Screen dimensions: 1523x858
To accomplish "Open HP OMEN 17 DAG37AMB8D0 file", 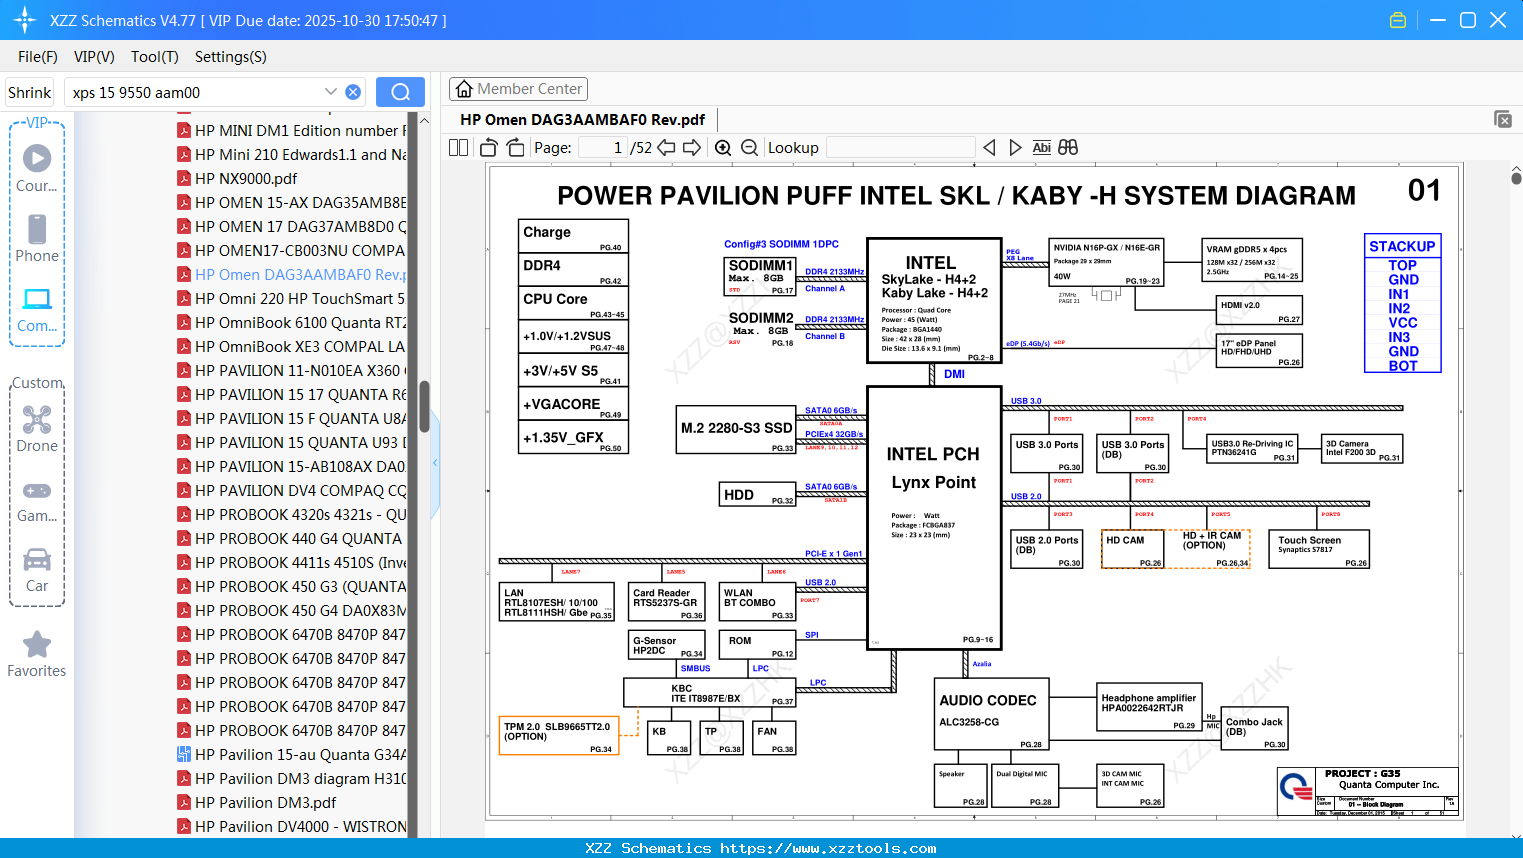I will tap(291, 226).
